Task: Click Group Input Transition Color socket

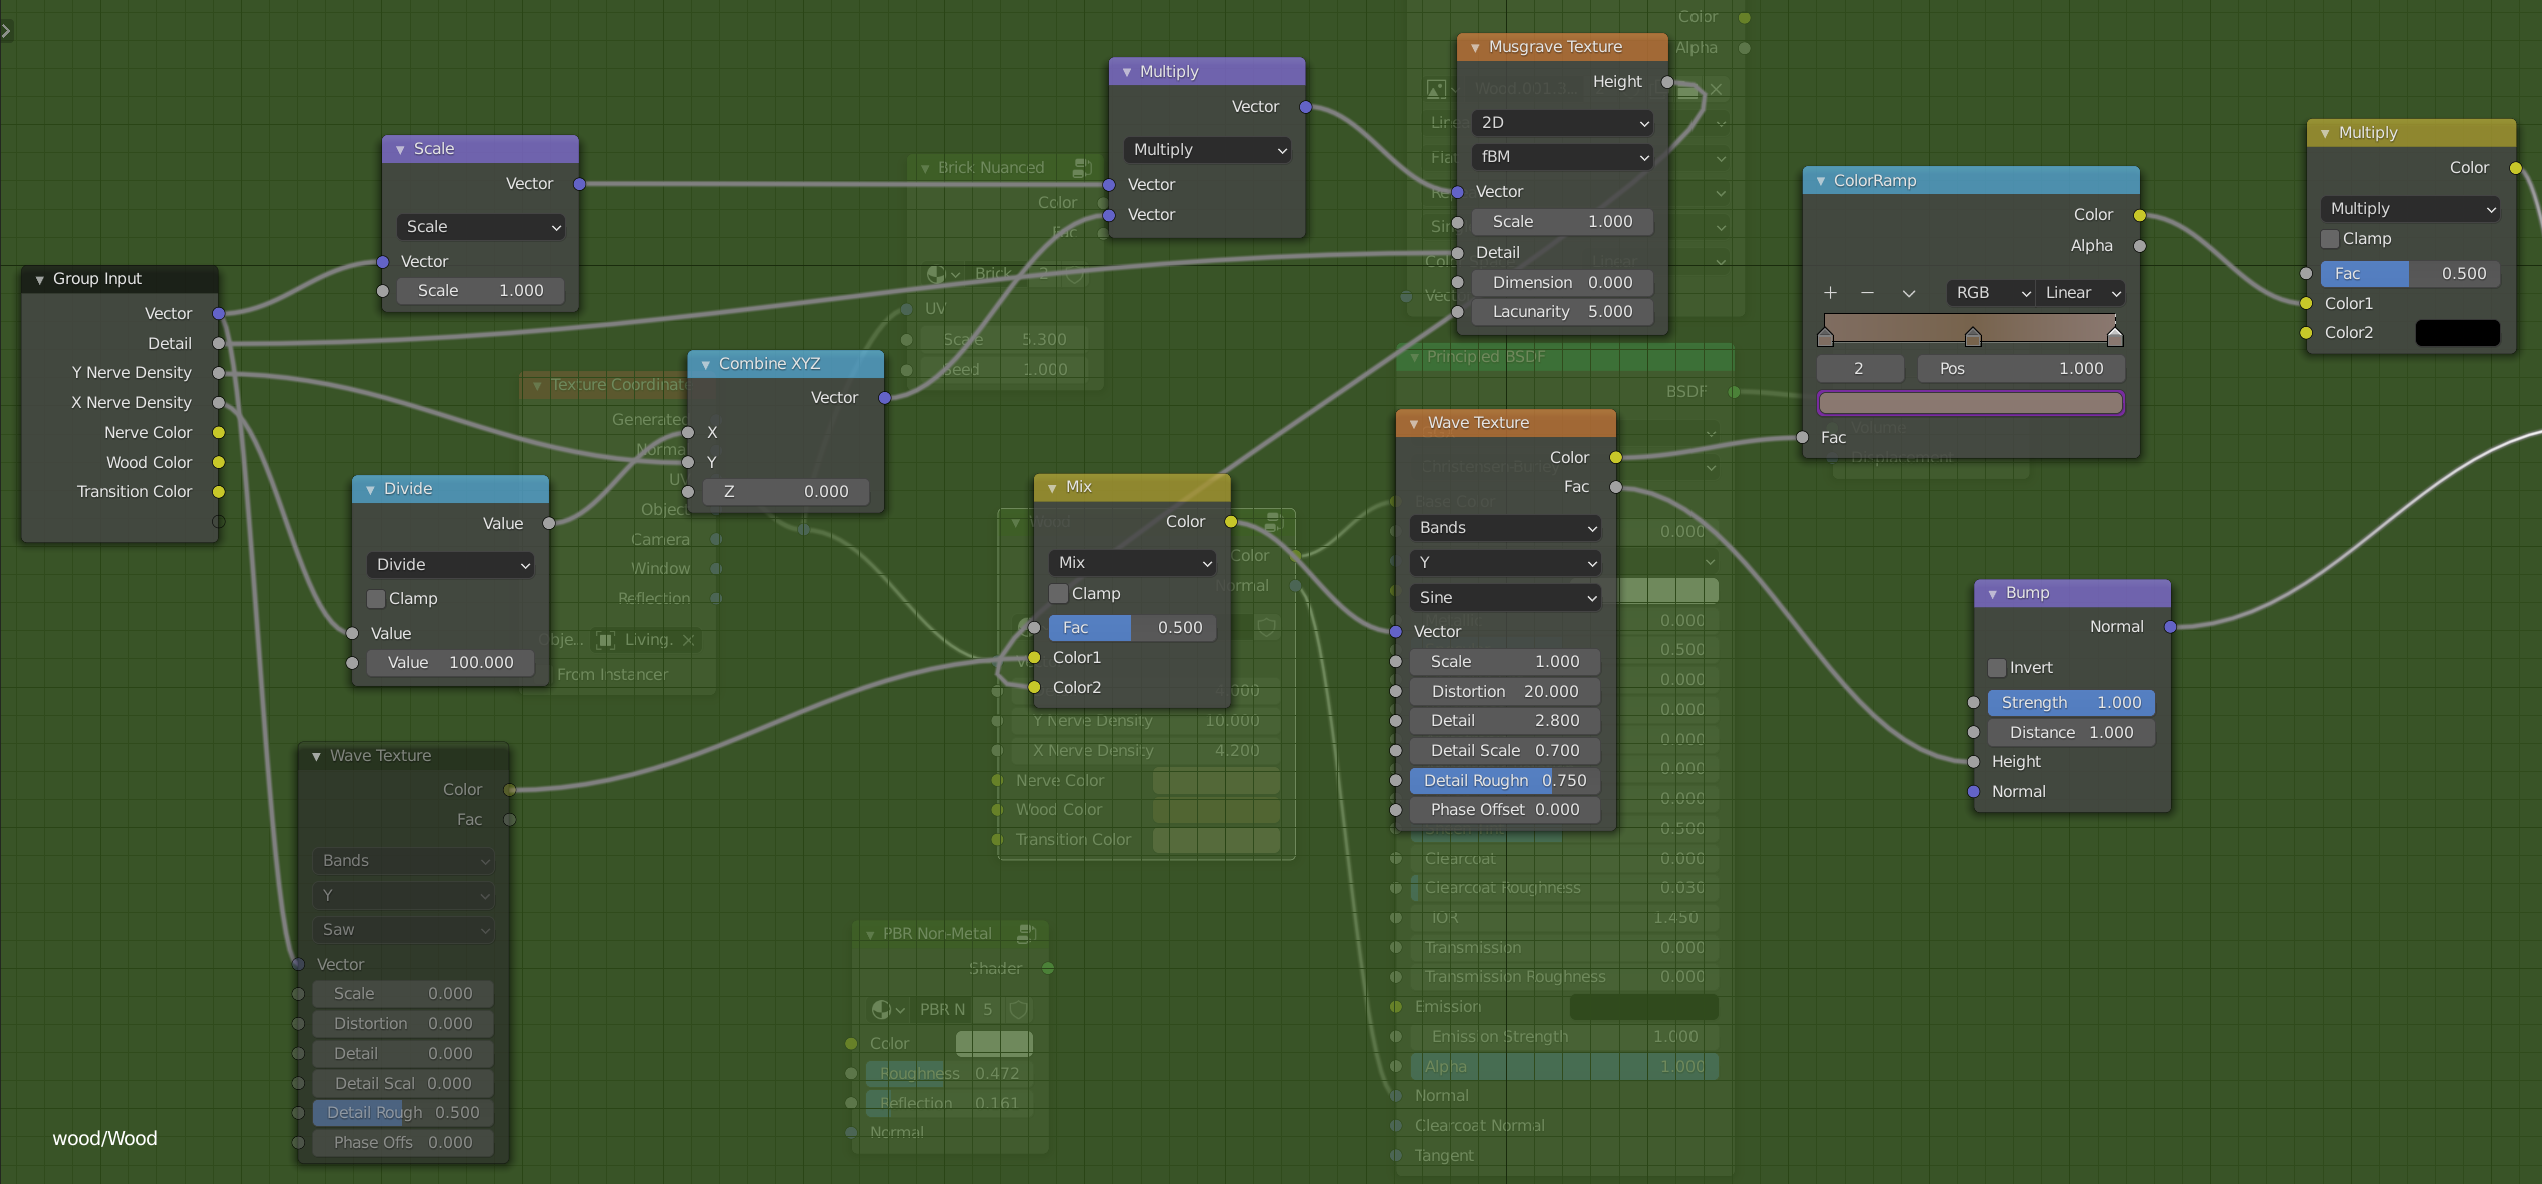Action: click(x=219, y=491)
